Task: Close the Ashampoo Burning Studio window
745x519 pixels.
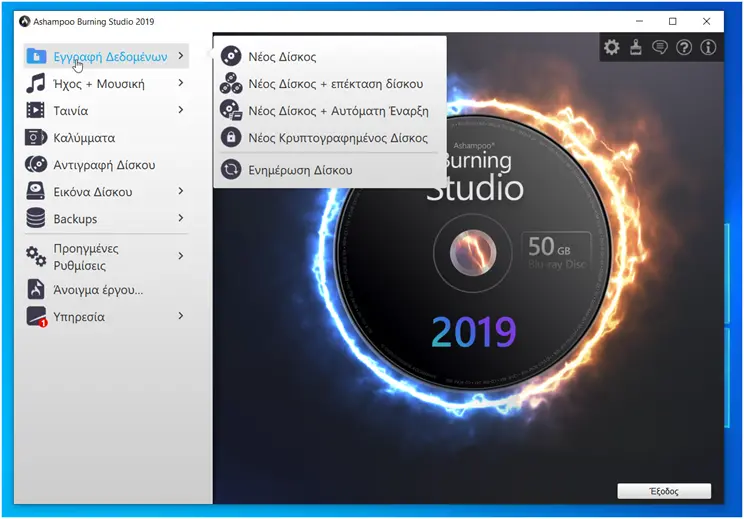Action: click(706, 21)
